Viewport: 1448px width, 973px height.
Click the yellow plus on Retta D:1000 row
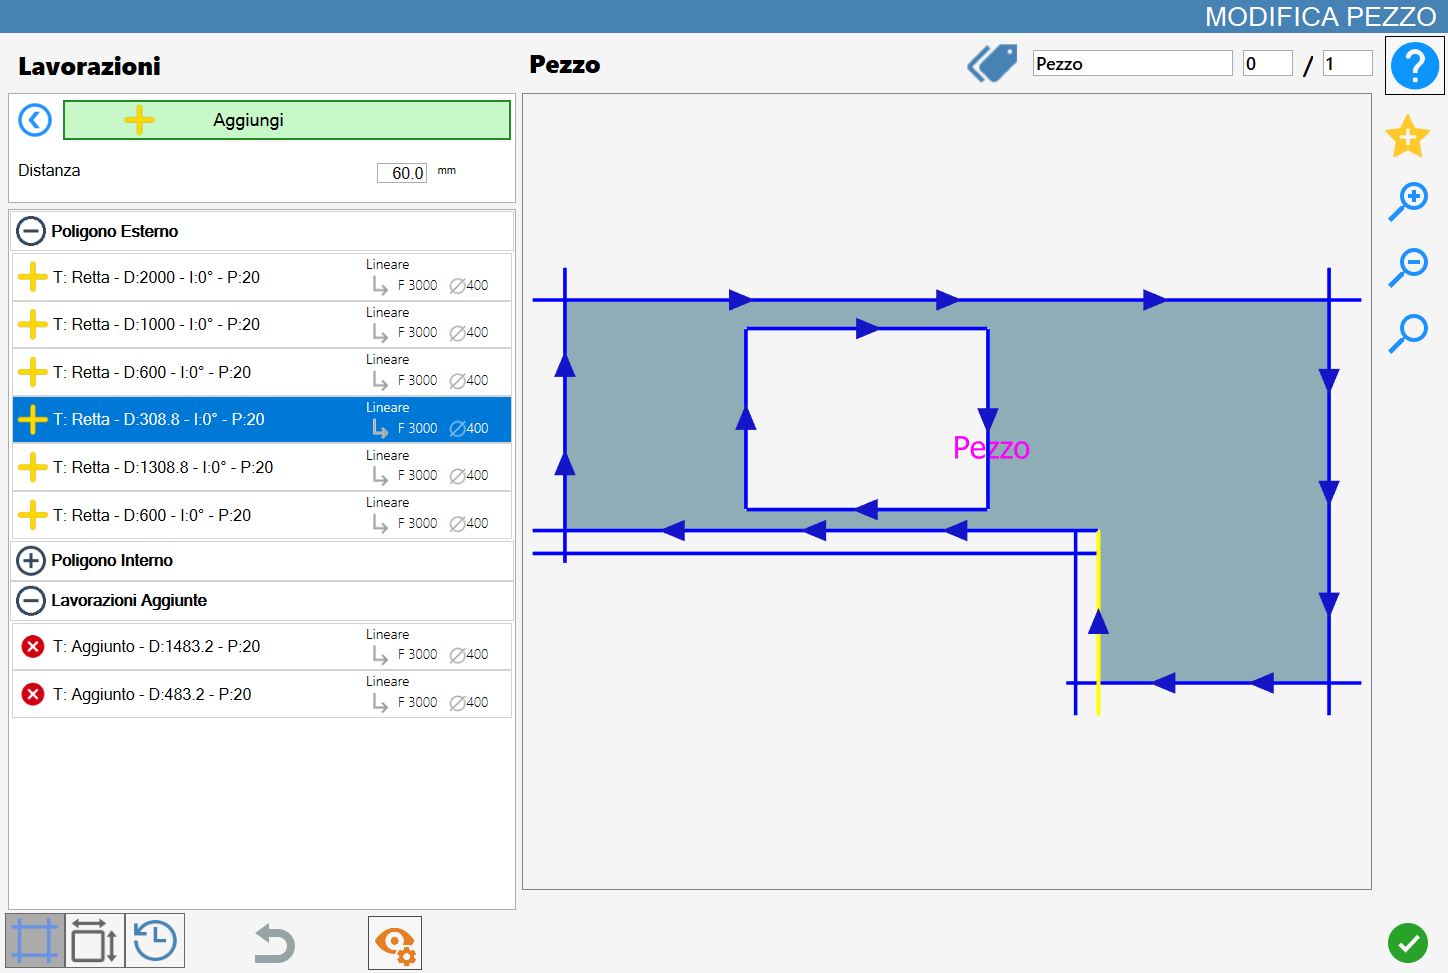pos(33,324)
